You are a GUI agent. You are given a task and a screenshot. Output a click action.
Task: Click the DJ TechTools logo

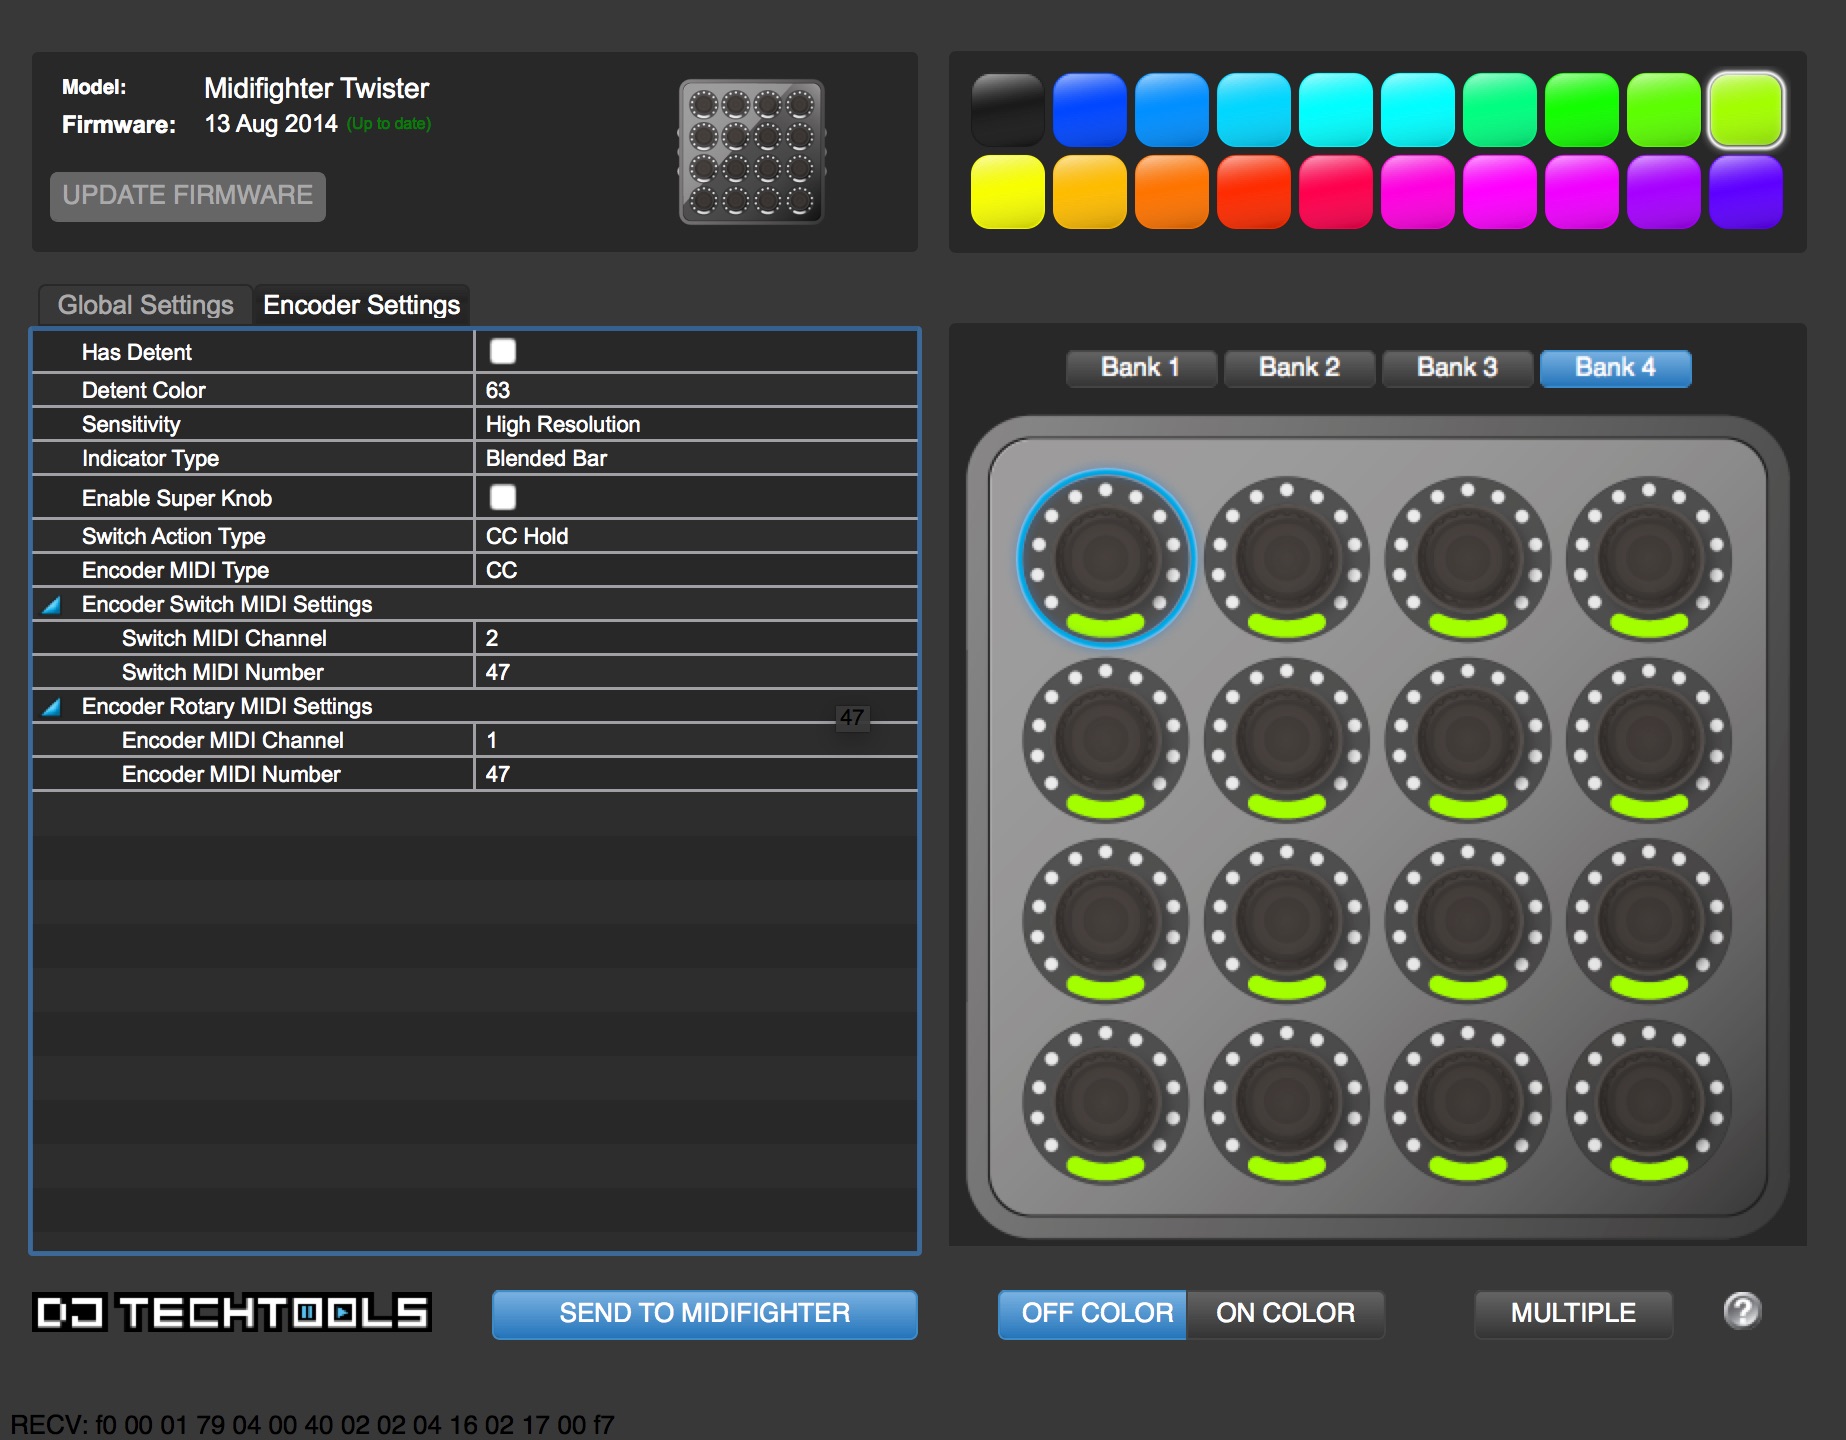coord(232,1312)
